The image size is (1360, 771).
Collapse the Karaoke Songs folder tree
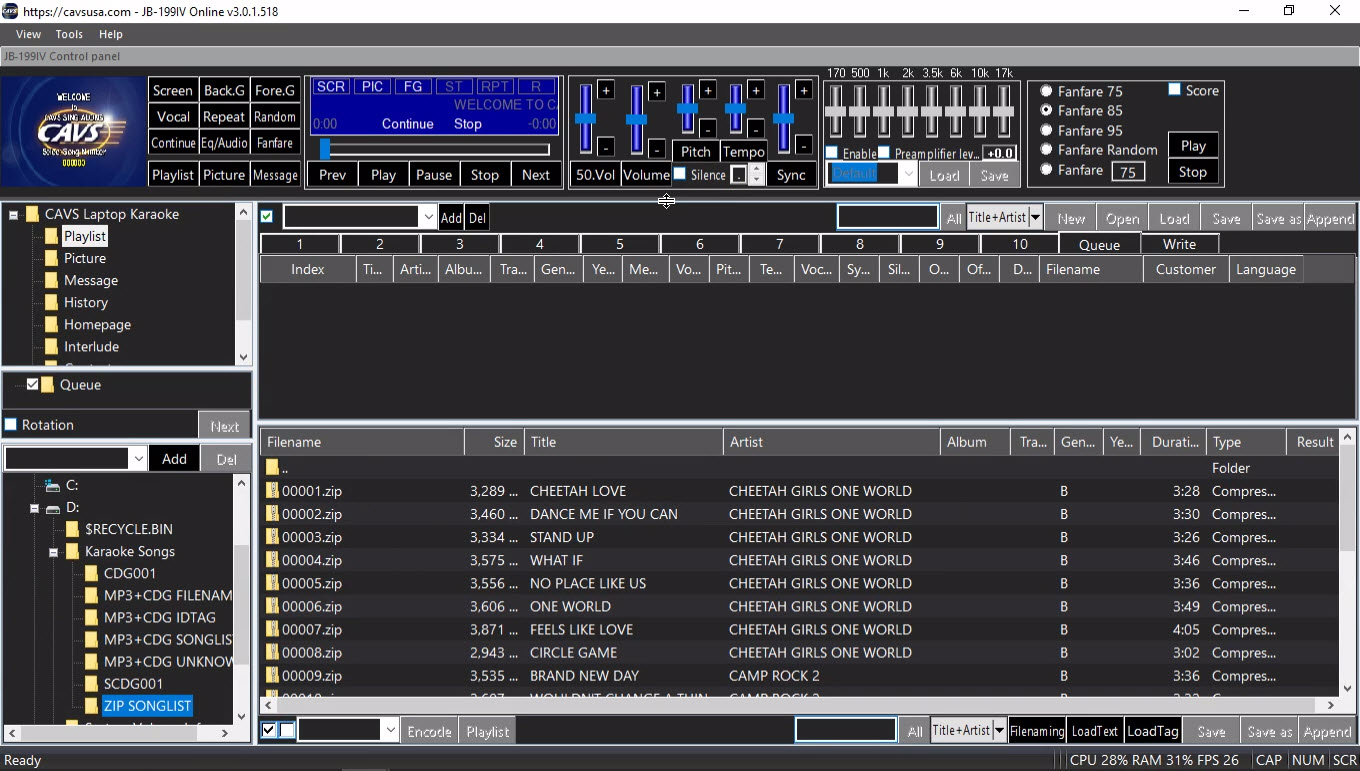pyautogui.click(x=54, y=552)
